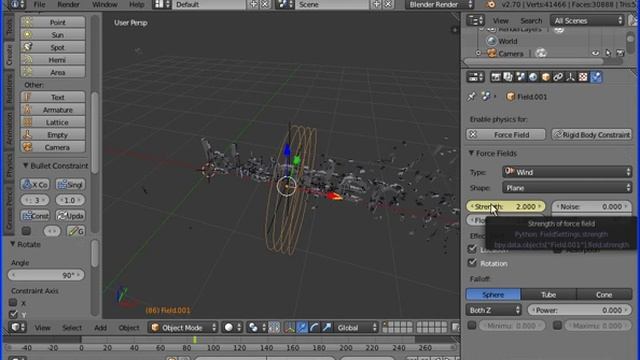Open the Object properties cube icon
This screenshot has height=360, width=640.
(x=546, y=77)
